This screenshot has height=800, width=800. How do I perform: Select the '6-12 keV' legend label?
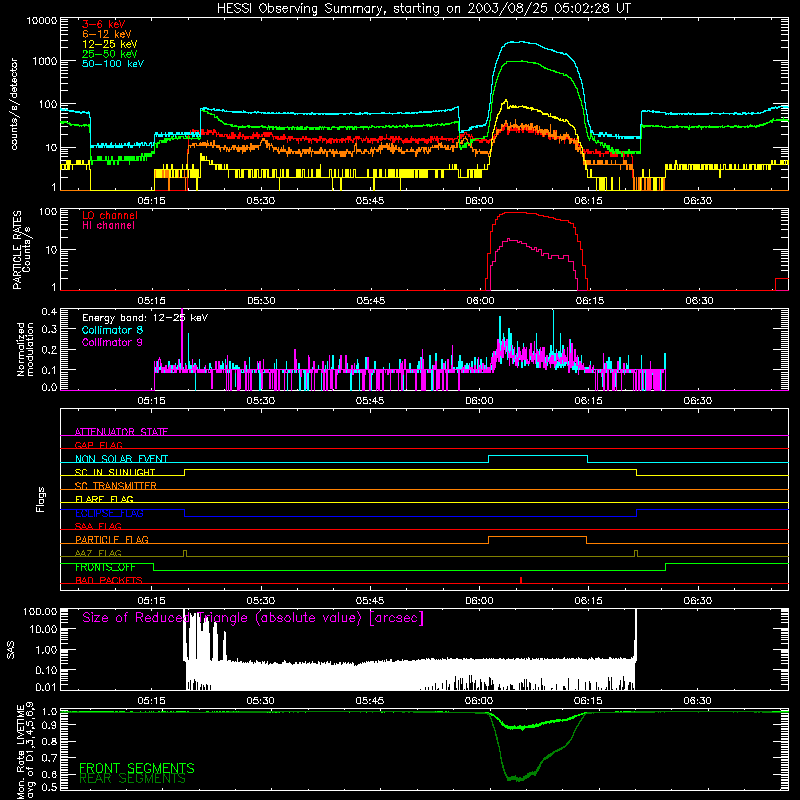[107, 34]
